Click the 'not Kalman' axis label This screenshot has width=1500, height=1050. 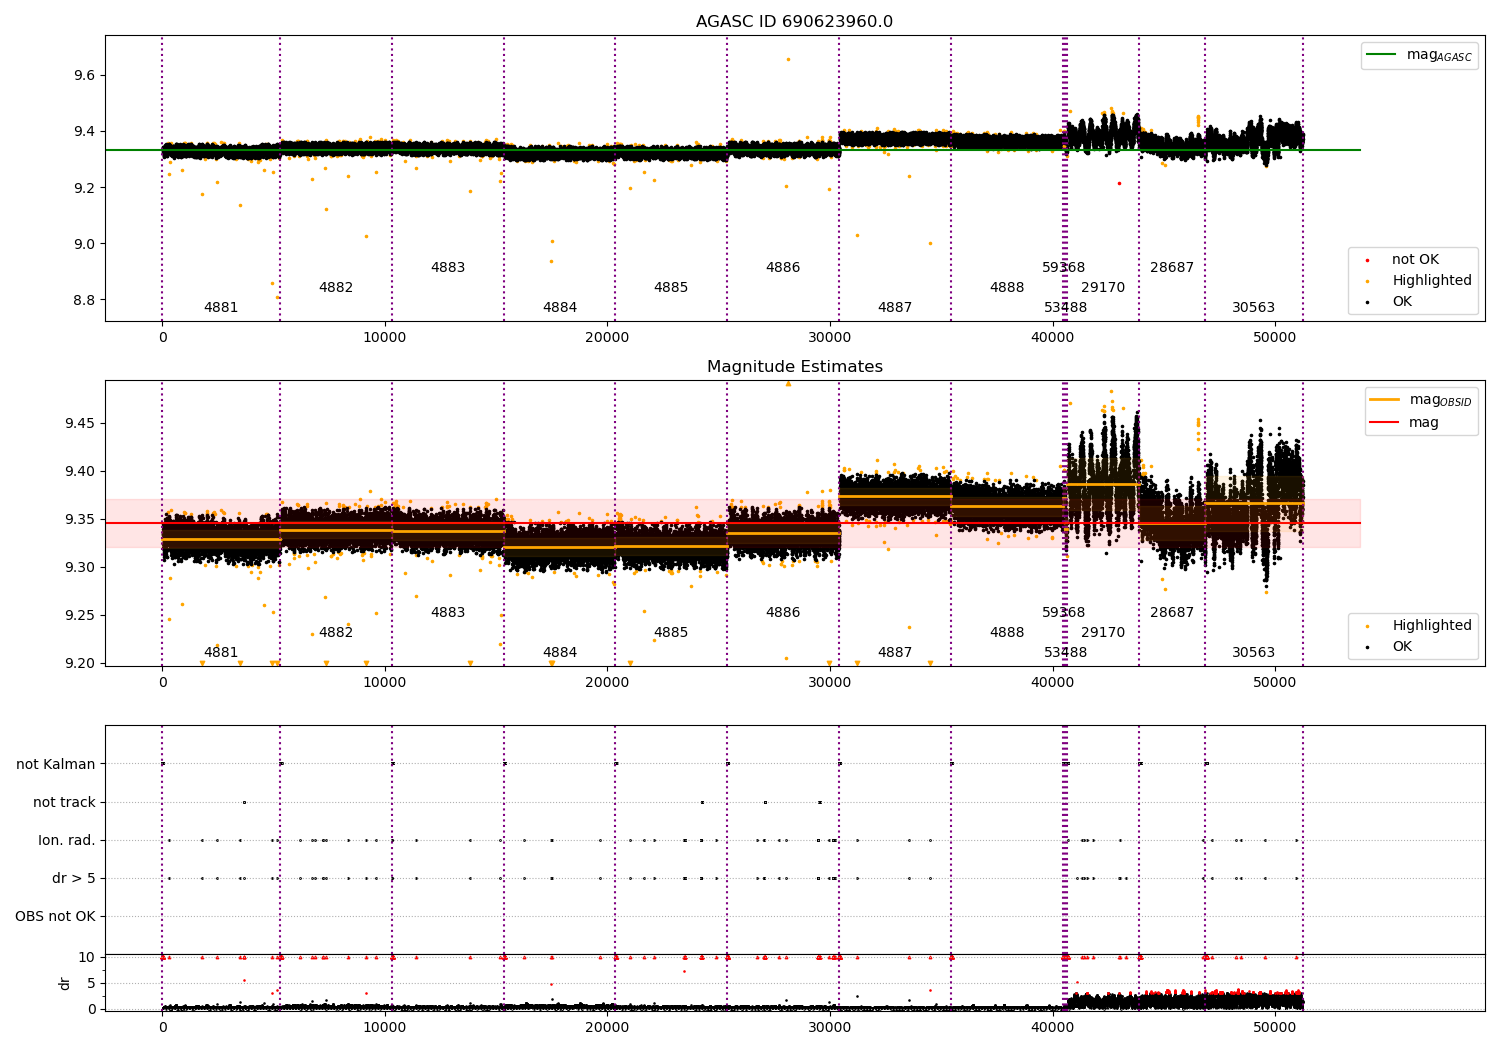(x=56, y=765)
